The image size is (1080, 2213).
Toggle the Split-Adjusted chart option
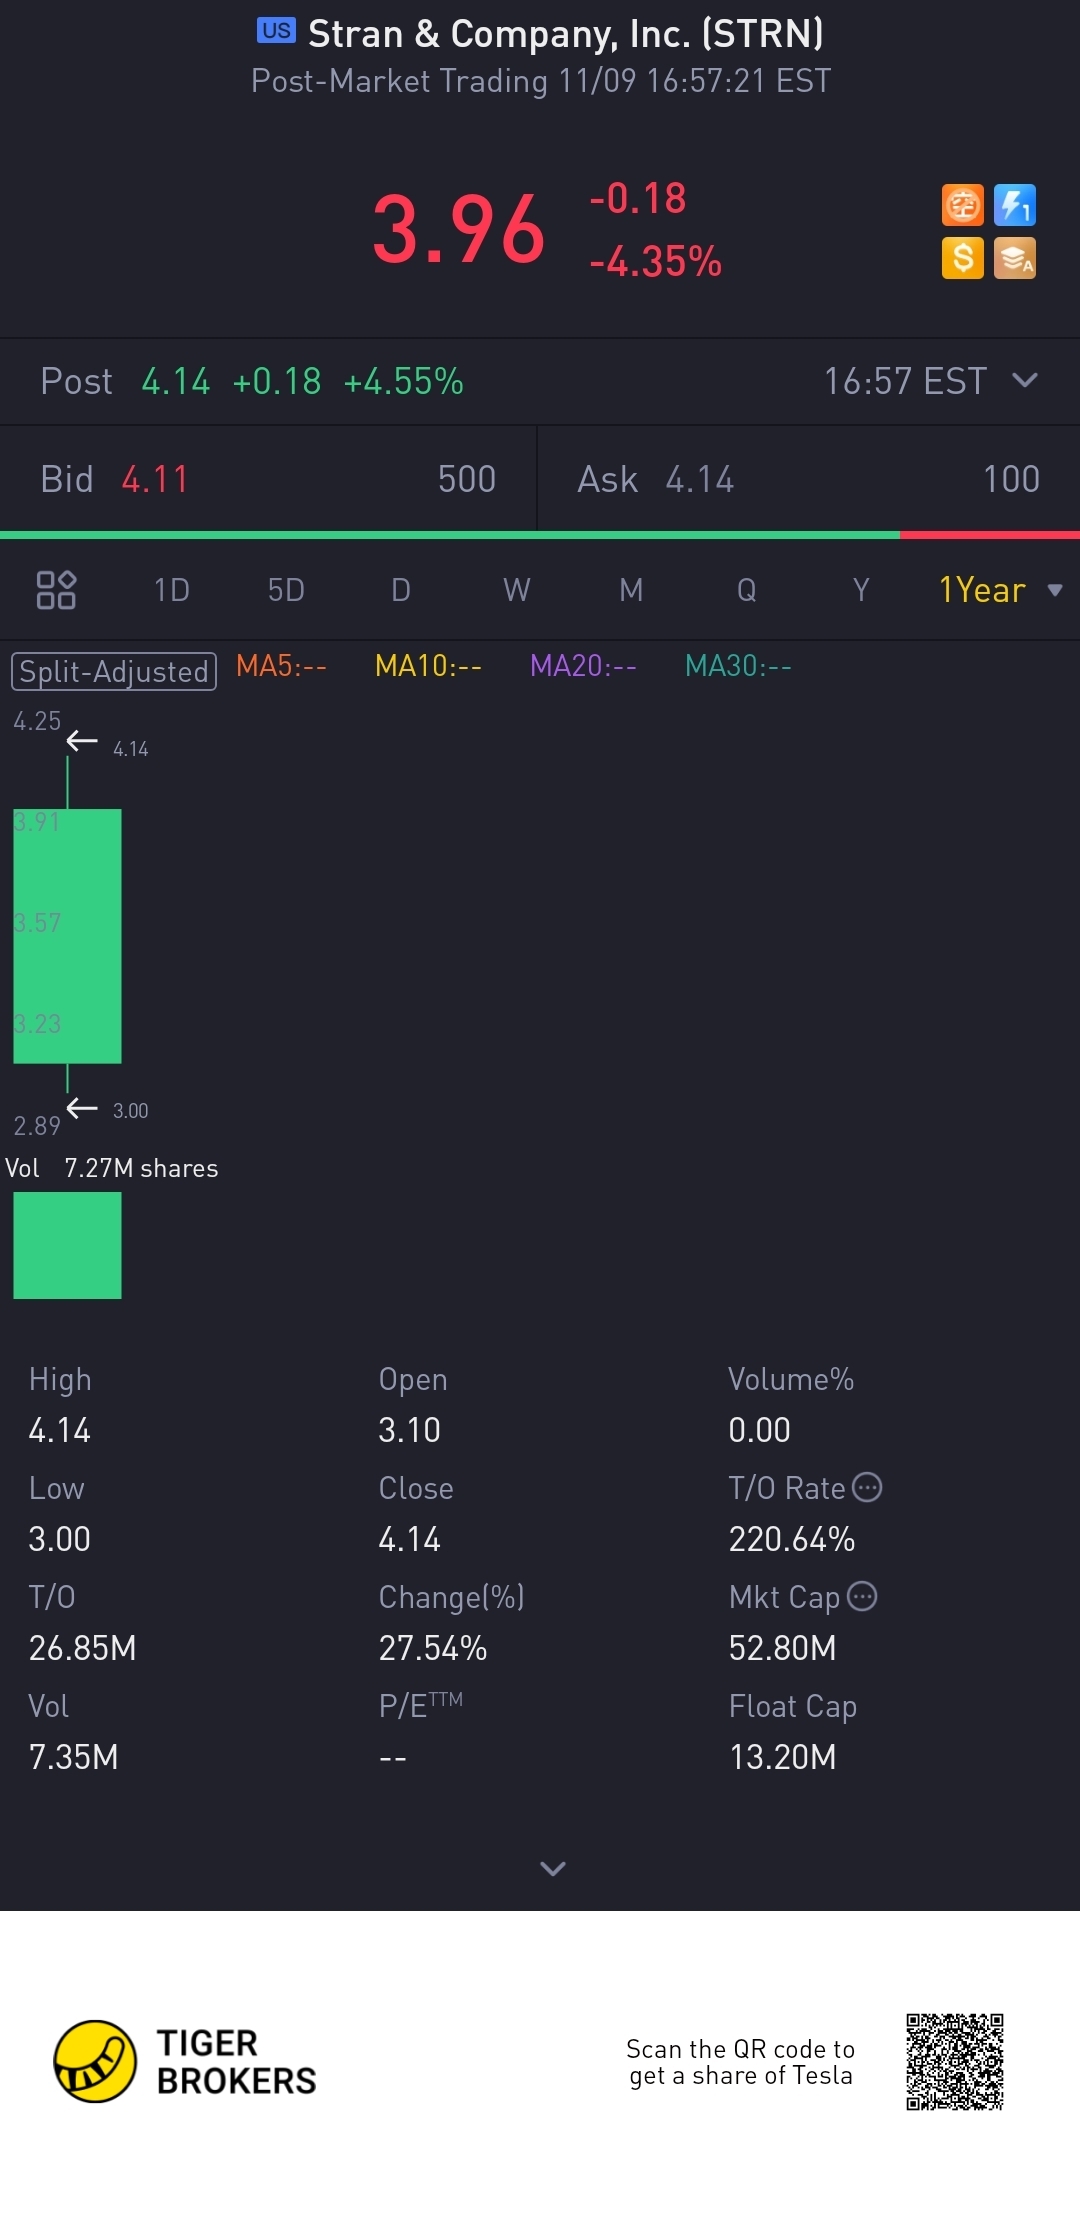114,671
